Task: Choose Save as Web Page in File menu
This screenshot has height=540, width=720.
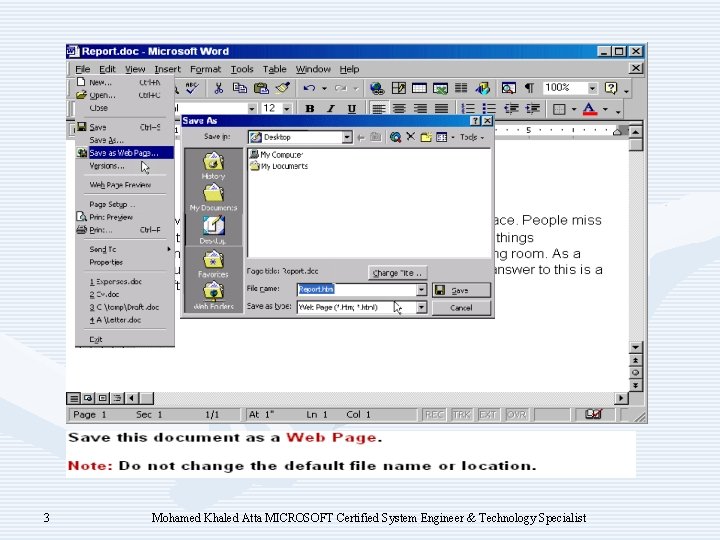Action: coord(125,153)
